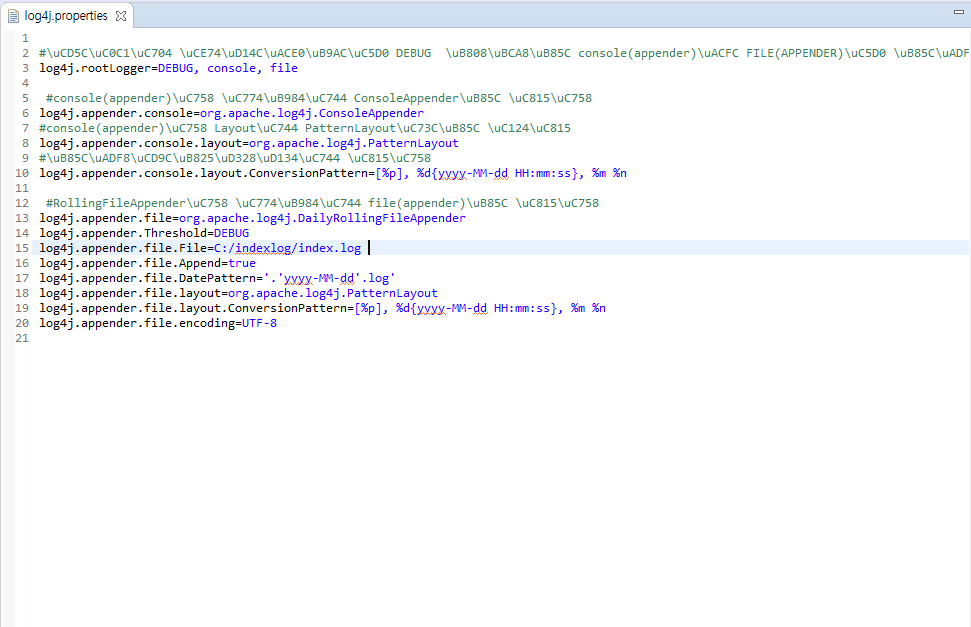Click the PatternLayout comment on line 7
The width and height of the screenshot is (971, 627).
(x=305, y=128)
